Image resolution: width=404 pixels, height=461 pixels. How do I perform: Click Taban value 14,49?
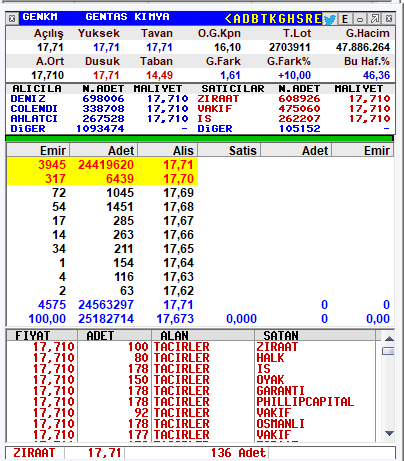(x=159, y=75)
